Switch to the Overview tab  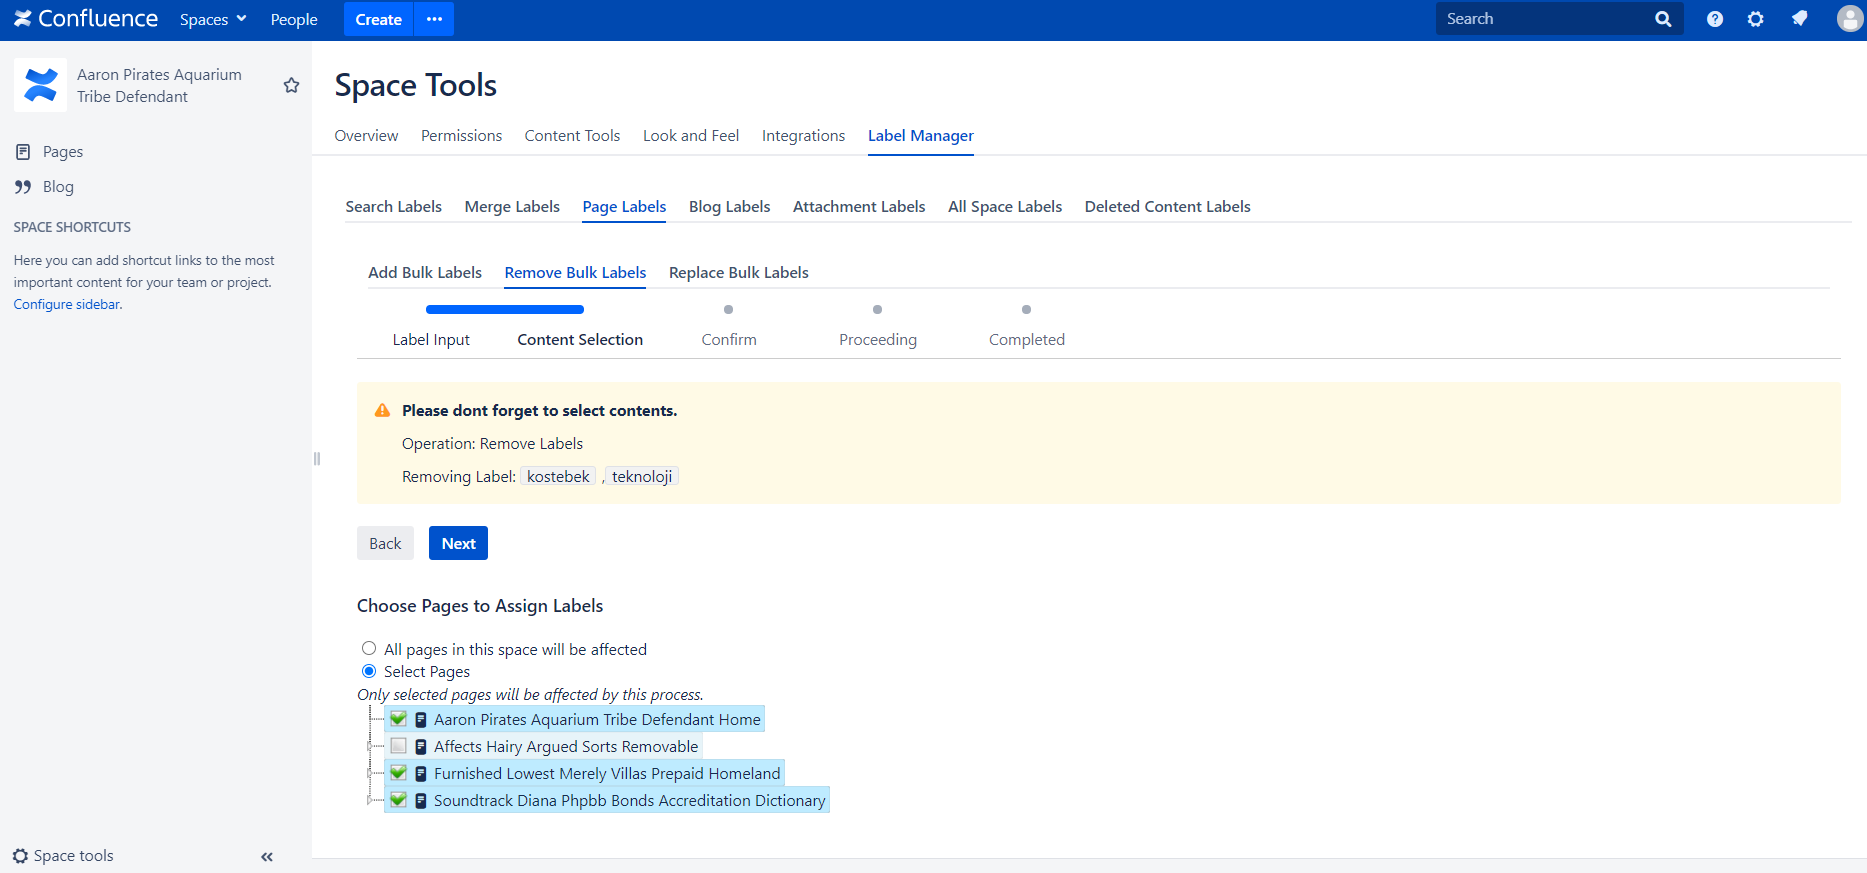point(366,136)
